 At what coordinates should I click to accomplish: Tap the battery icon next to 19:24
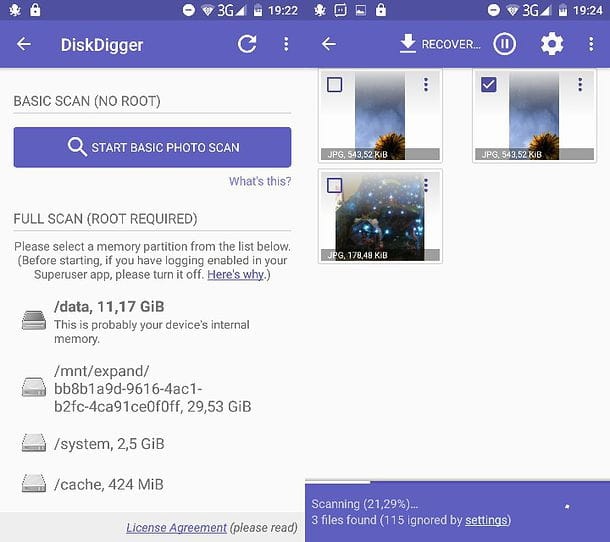(563, 11)
